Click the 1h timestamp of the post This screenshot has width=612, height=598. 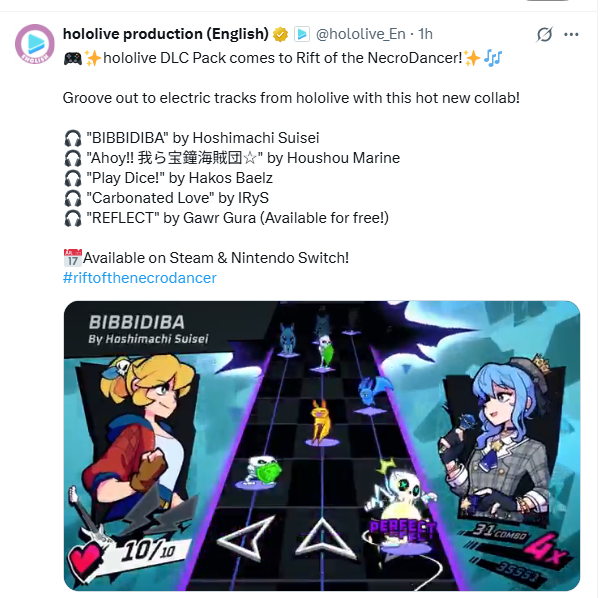click(425, 34)
